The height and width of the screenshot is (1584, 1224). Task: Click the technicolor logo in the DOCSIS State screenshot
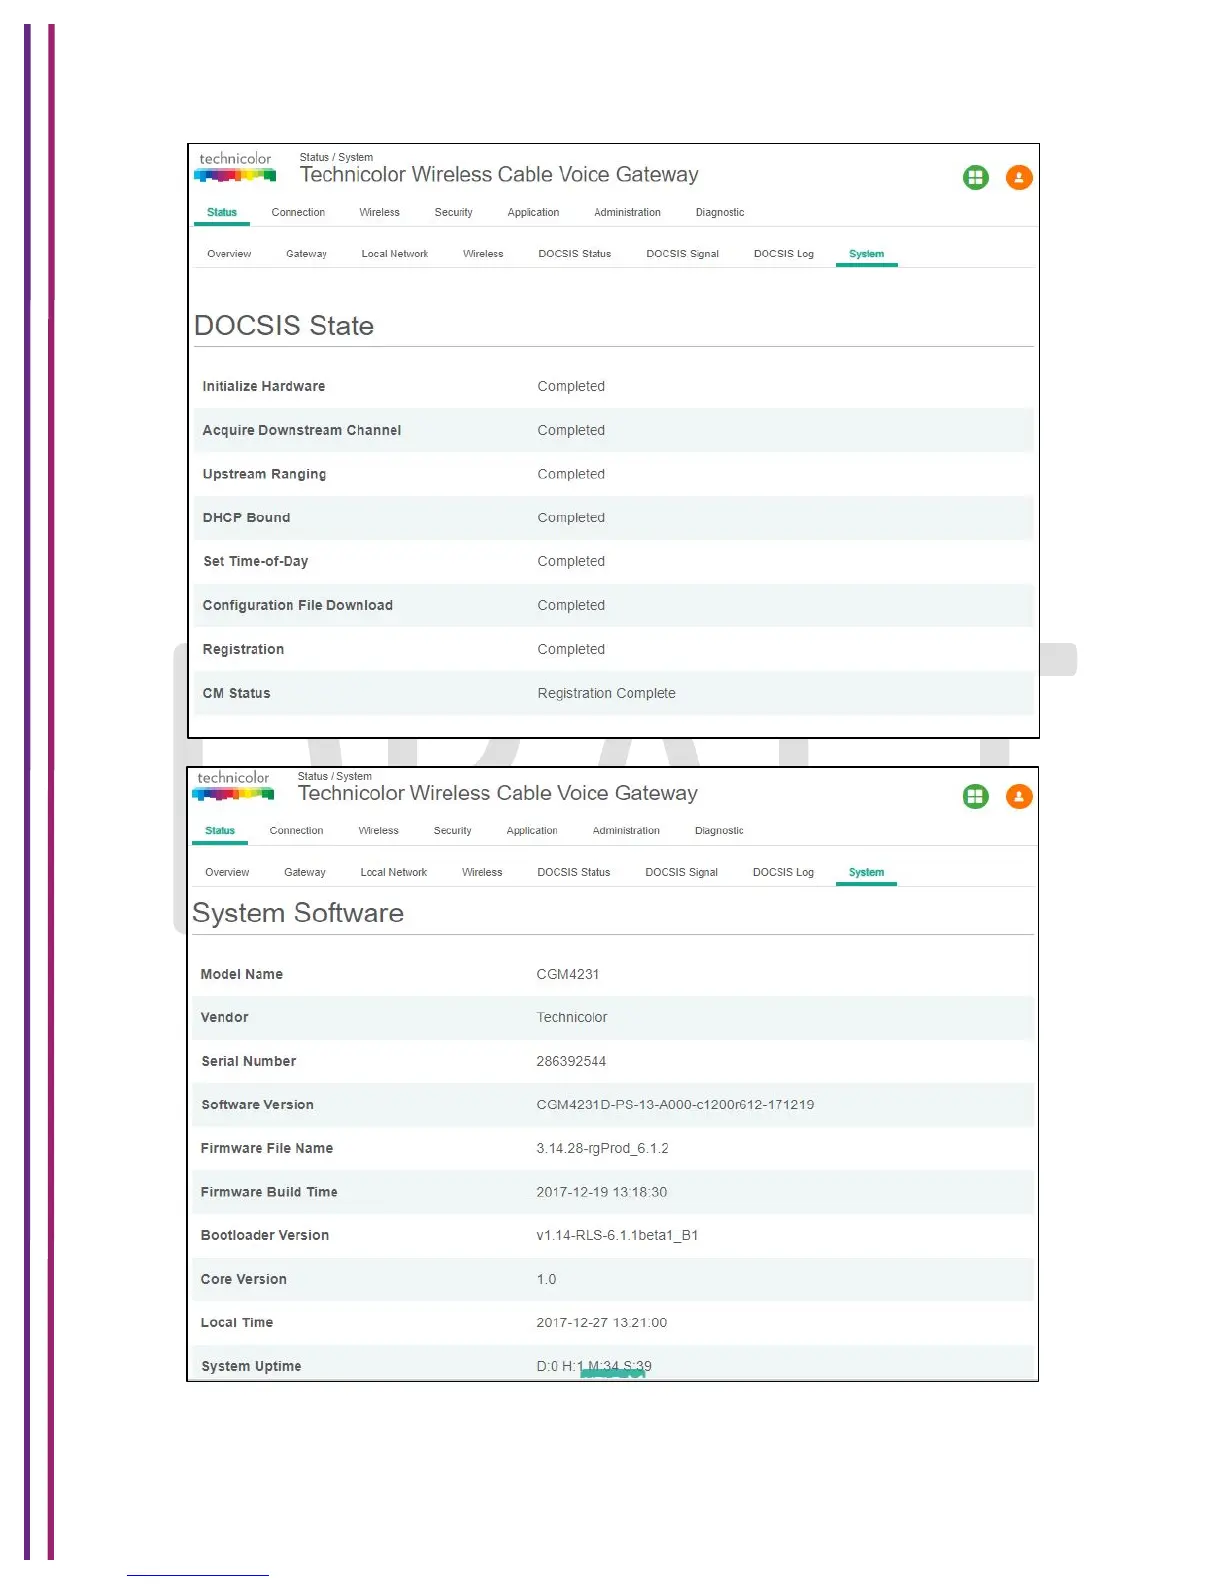coord(235,167)
